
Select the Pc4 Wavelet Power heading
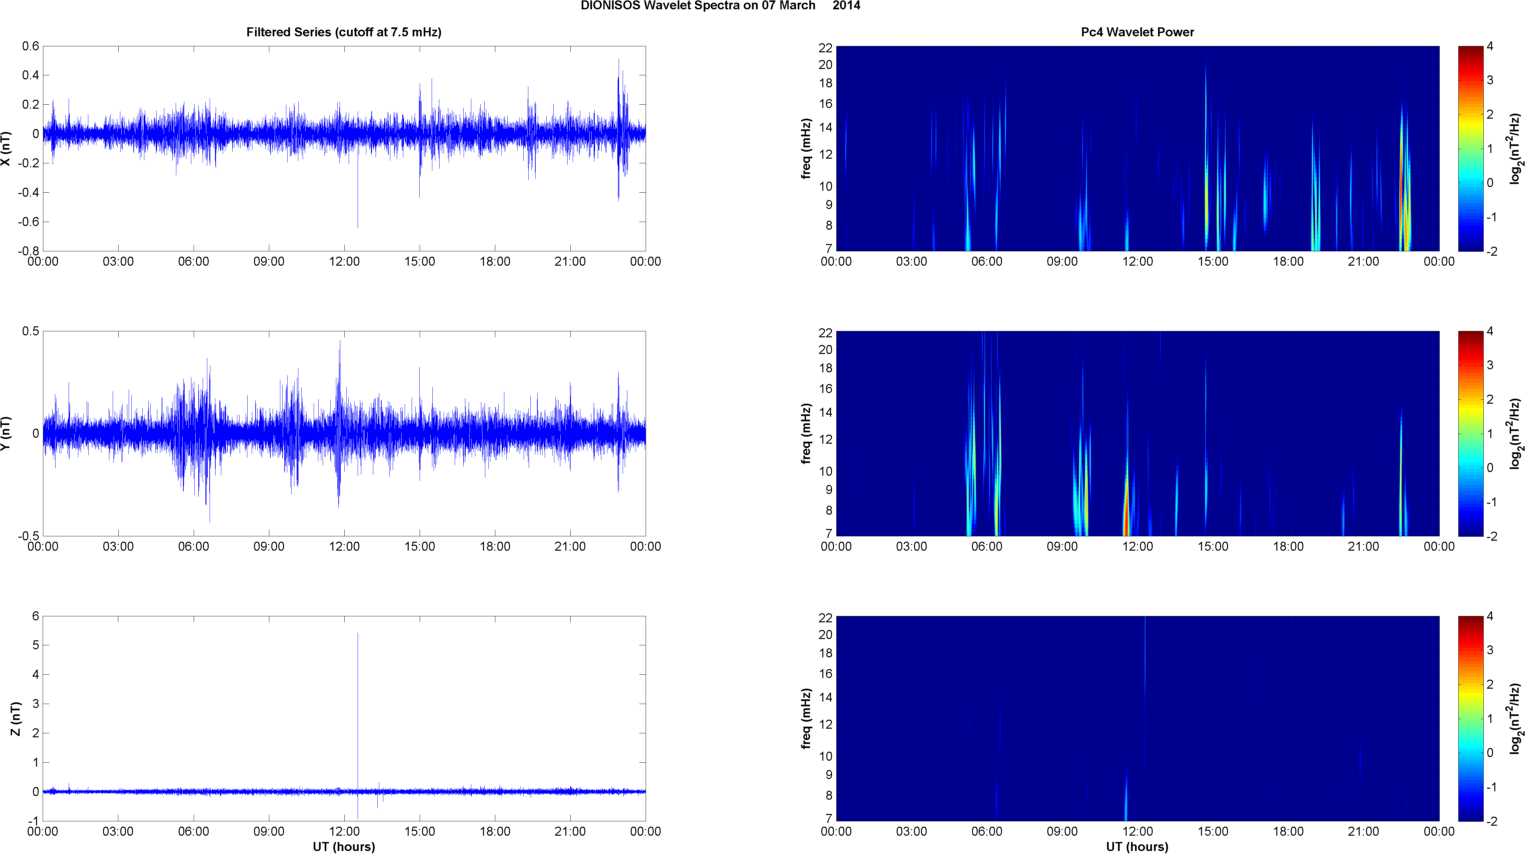point(1137,32)
